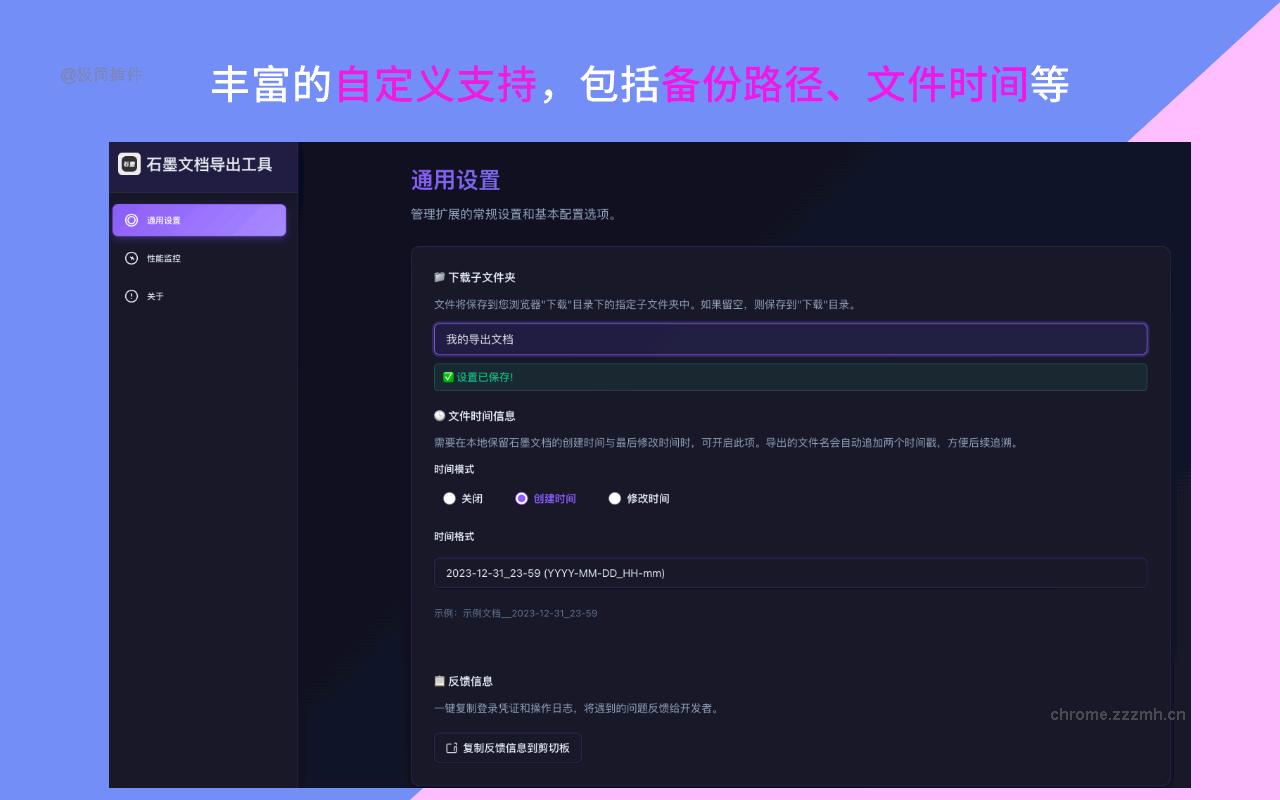Click the 关于 info icon

pyautogui.click(x=131, y=296)
